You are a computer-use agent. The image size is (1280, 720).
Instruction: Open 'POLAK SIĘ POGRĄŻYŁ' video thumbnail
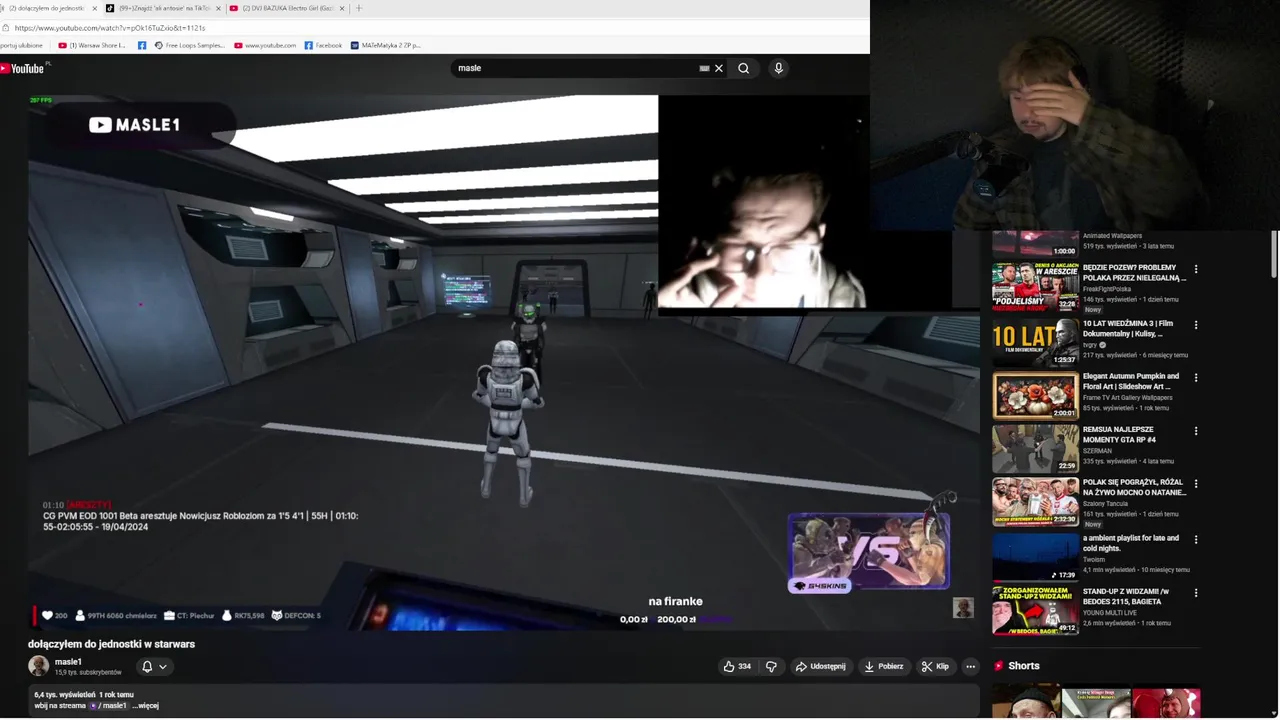pos(1035,501)
